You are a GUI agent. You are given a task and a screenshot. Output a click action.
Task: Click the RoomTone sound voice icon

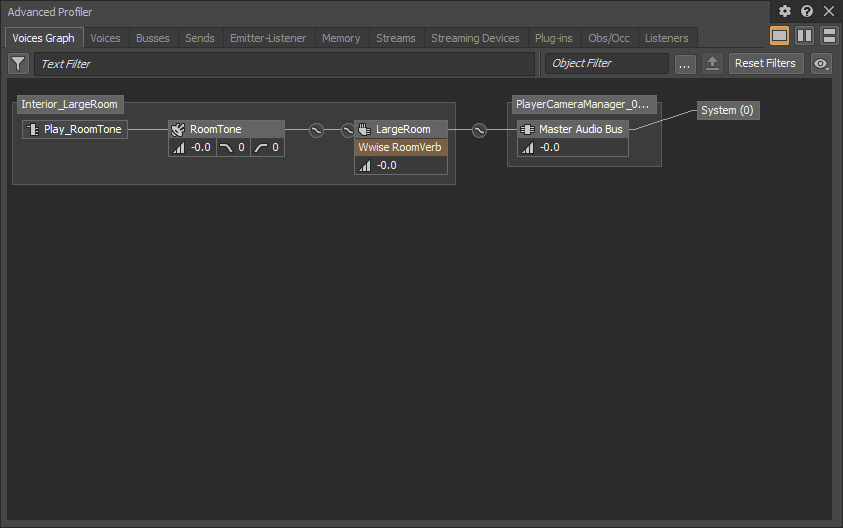178,130
